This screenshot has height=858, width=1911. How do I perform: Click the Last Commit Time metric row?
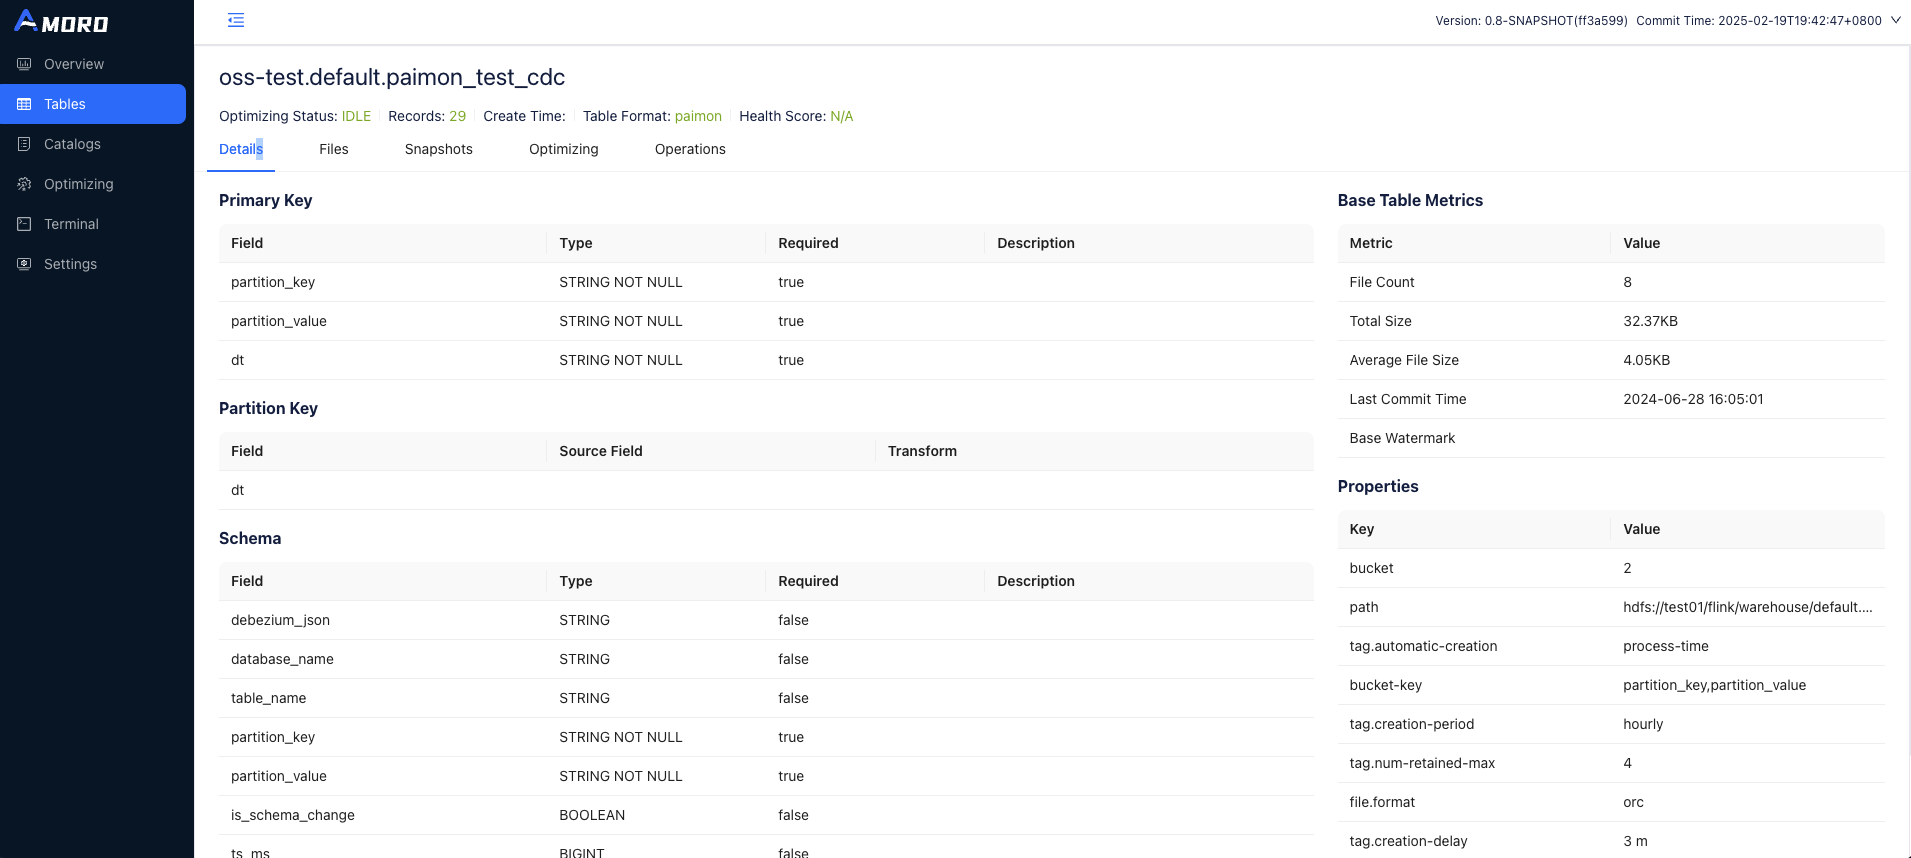[x=1610, y=399]
